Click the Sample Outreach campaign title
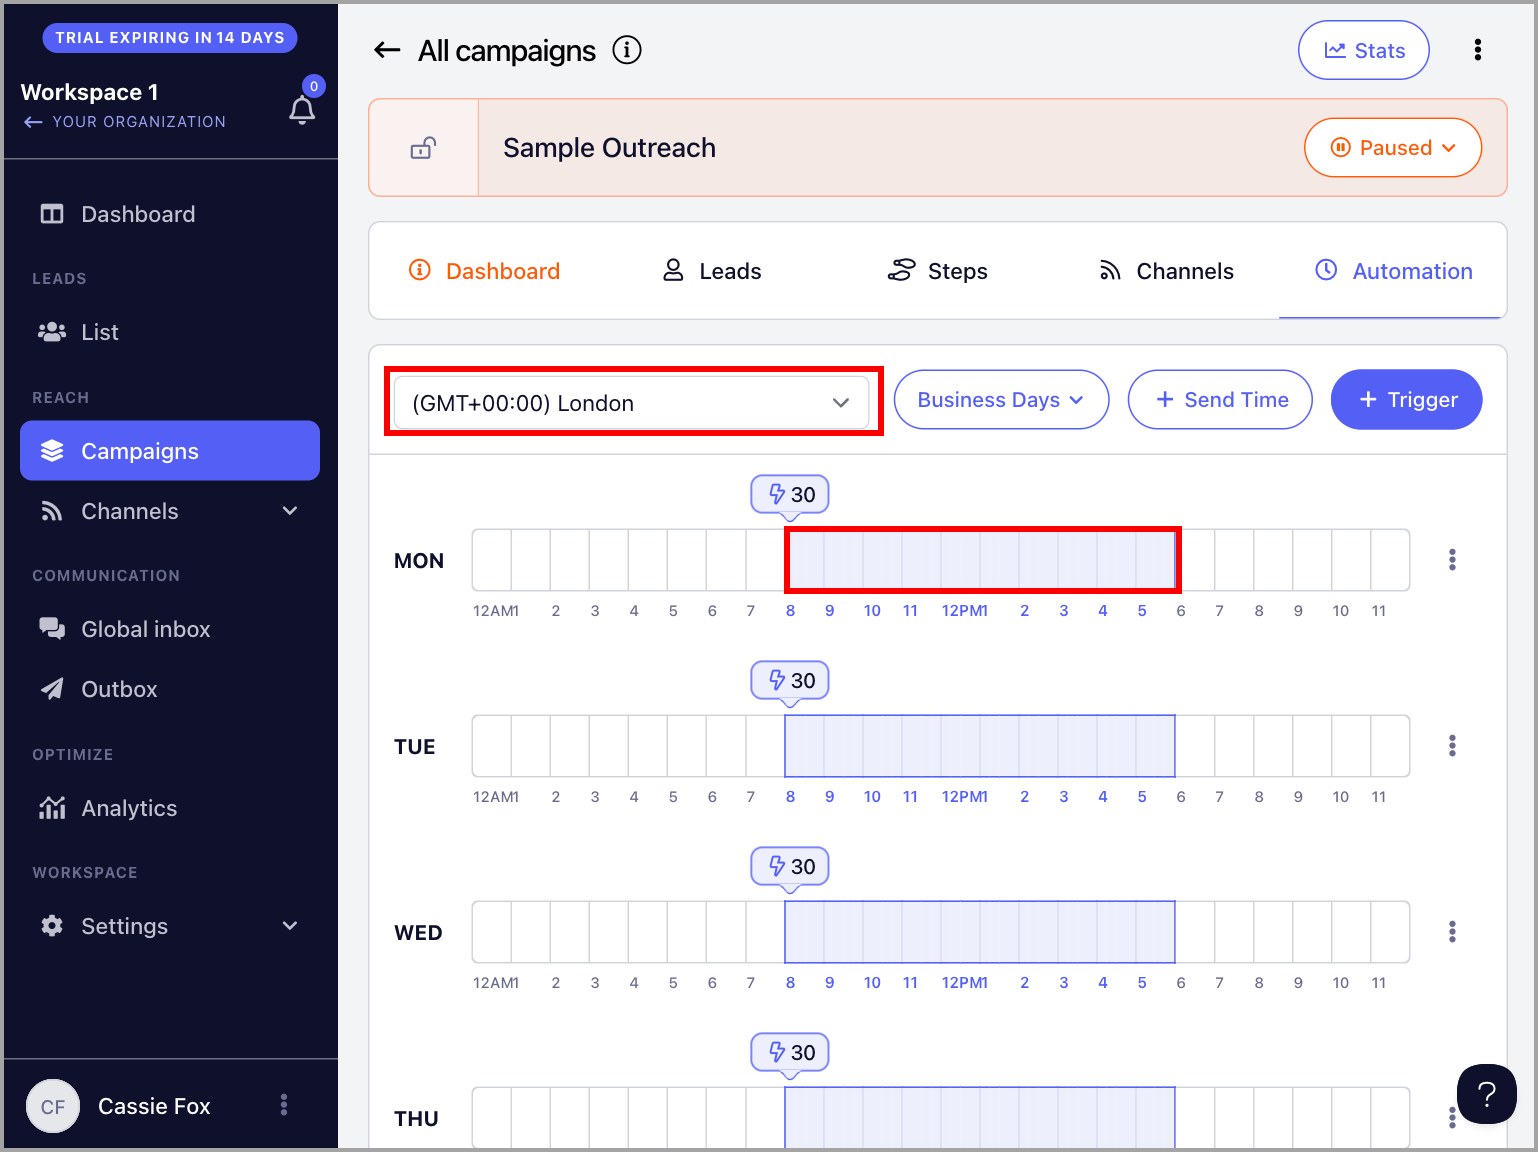Viewport: 1538px width, 1152px height. pos(609,148)
